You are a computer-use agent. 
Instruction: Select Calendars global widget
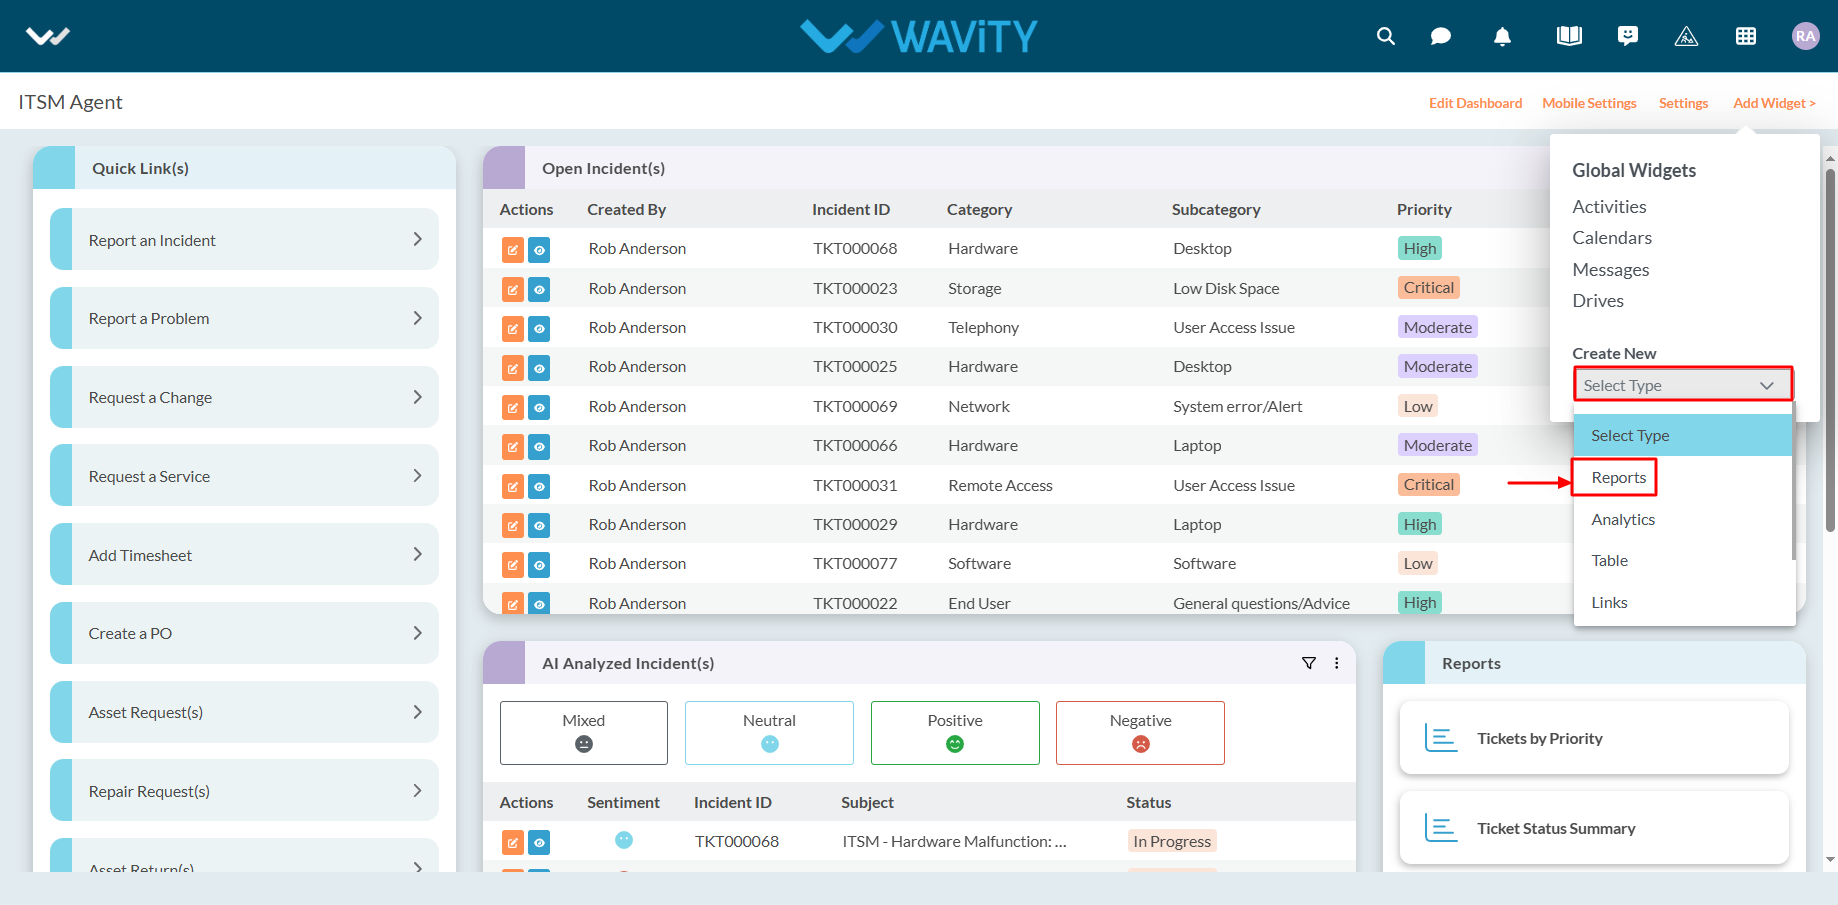1612,238
